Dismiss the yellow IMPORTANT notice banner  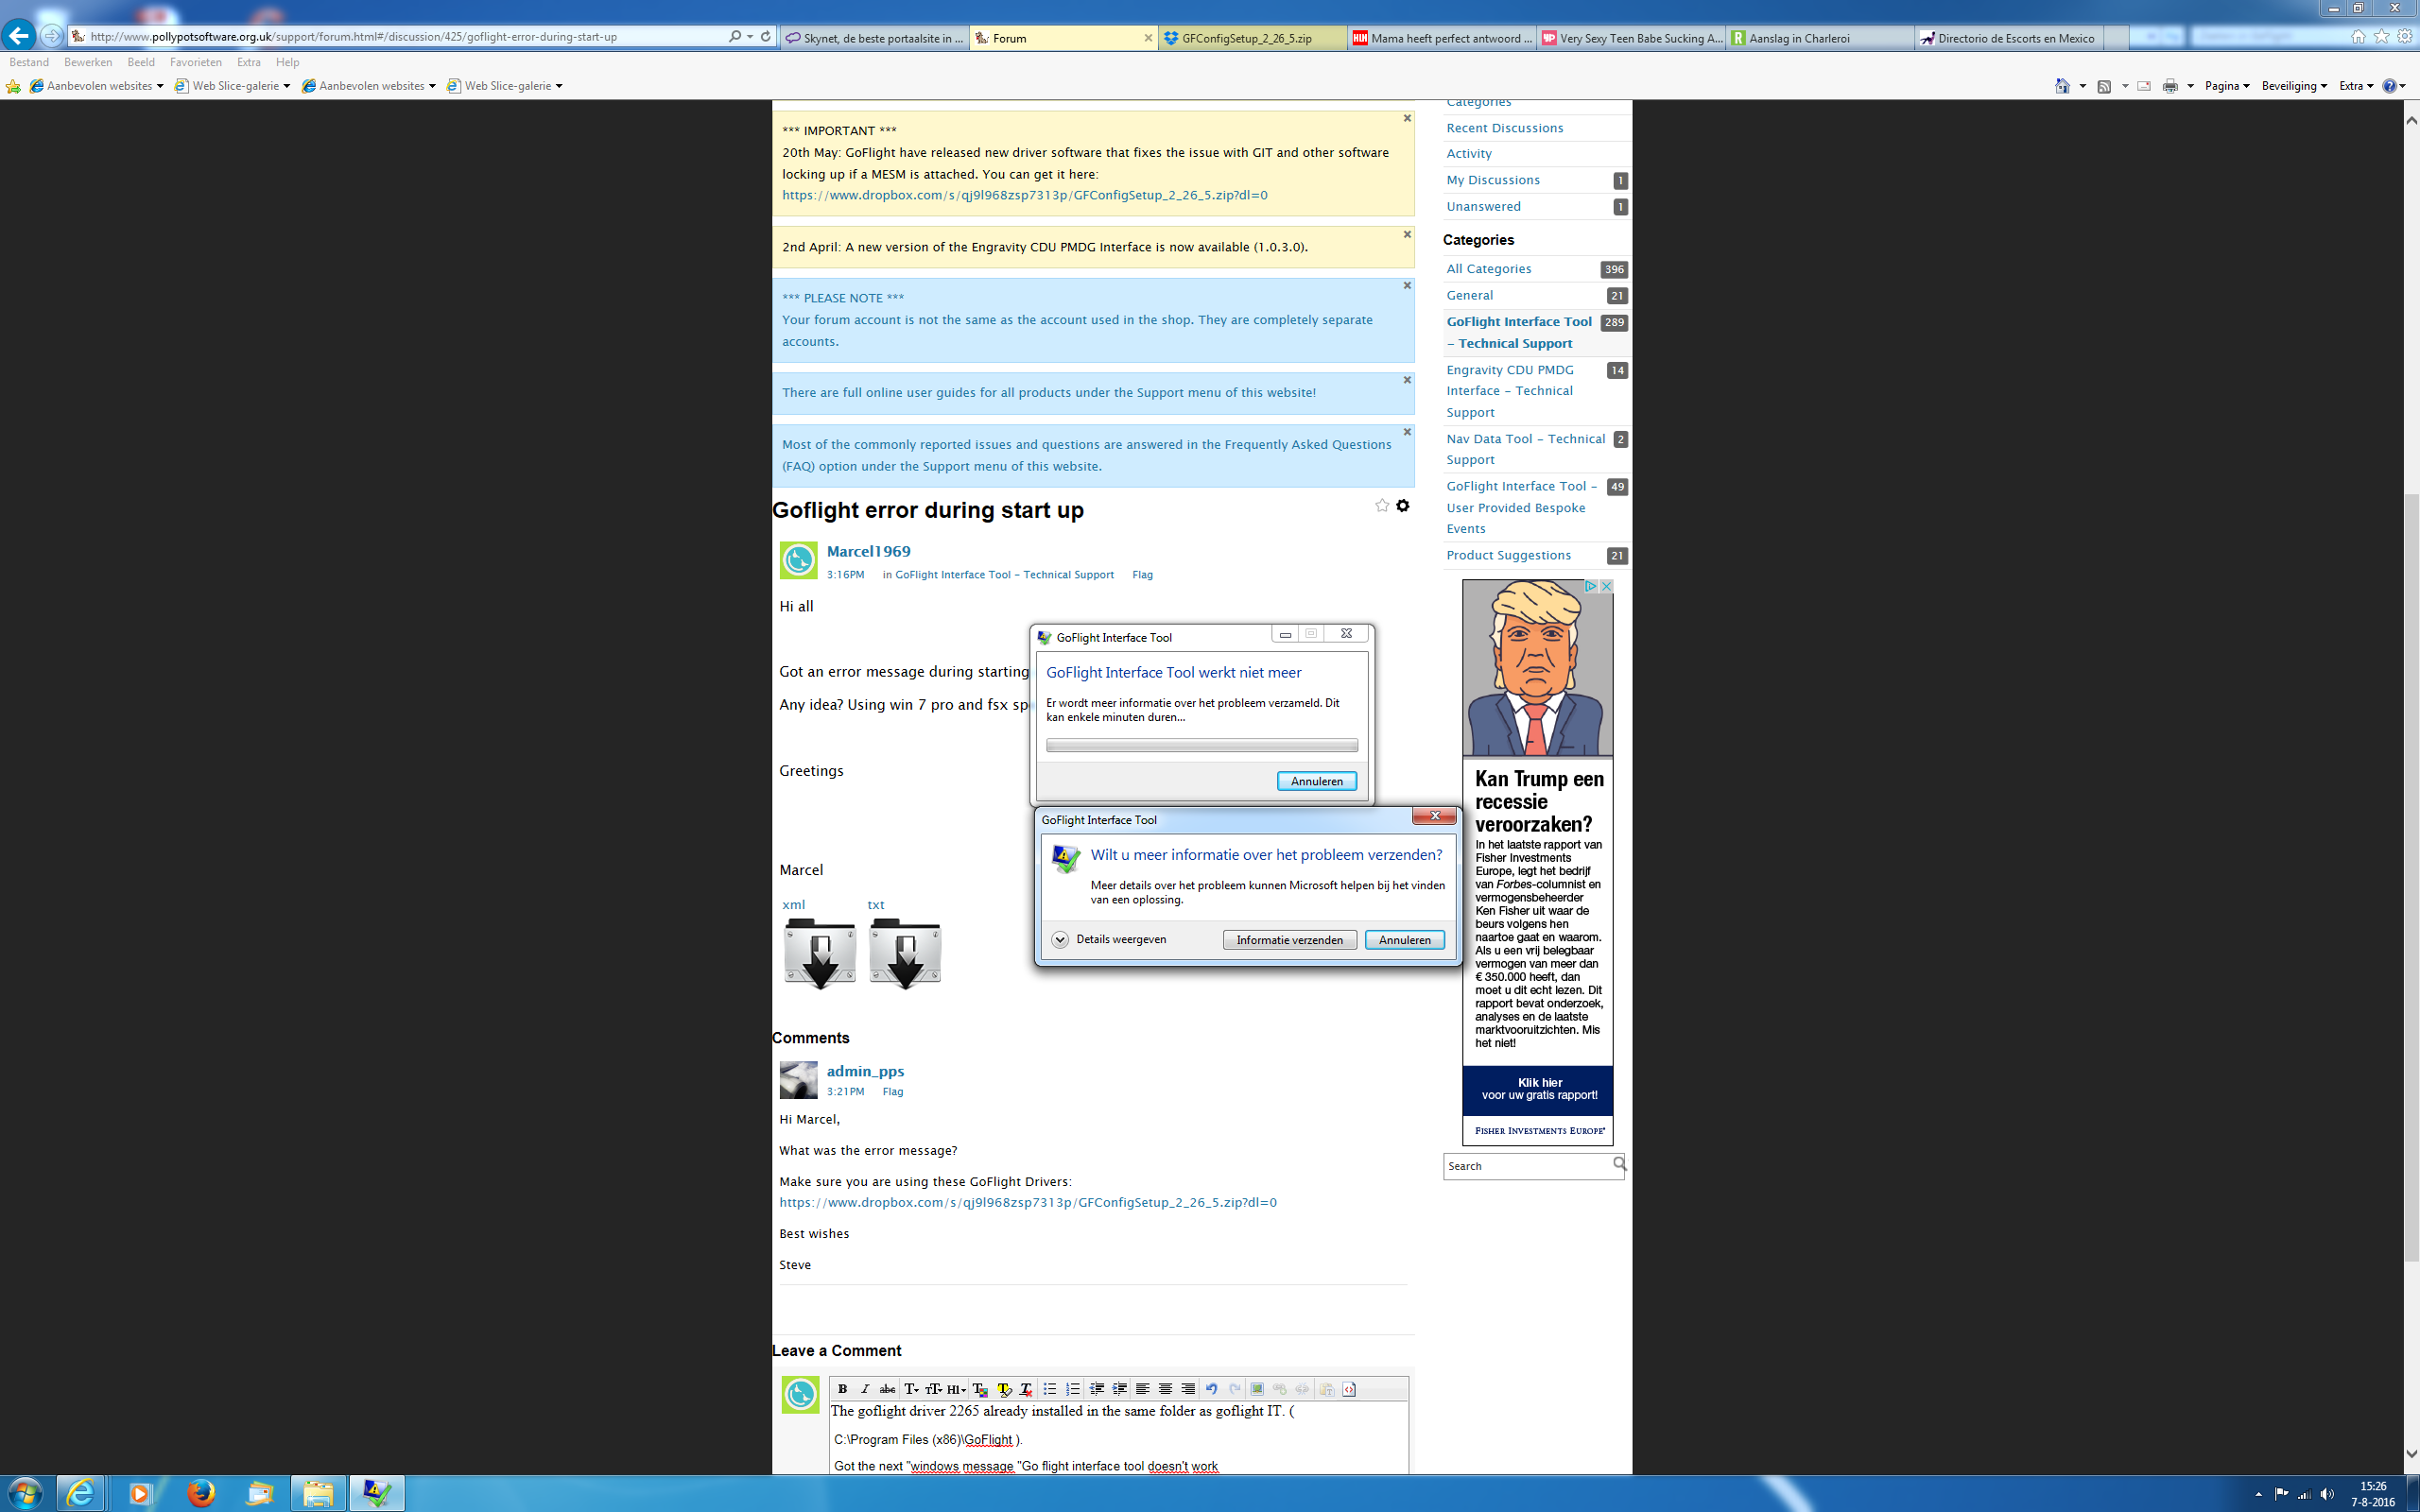1406,118
